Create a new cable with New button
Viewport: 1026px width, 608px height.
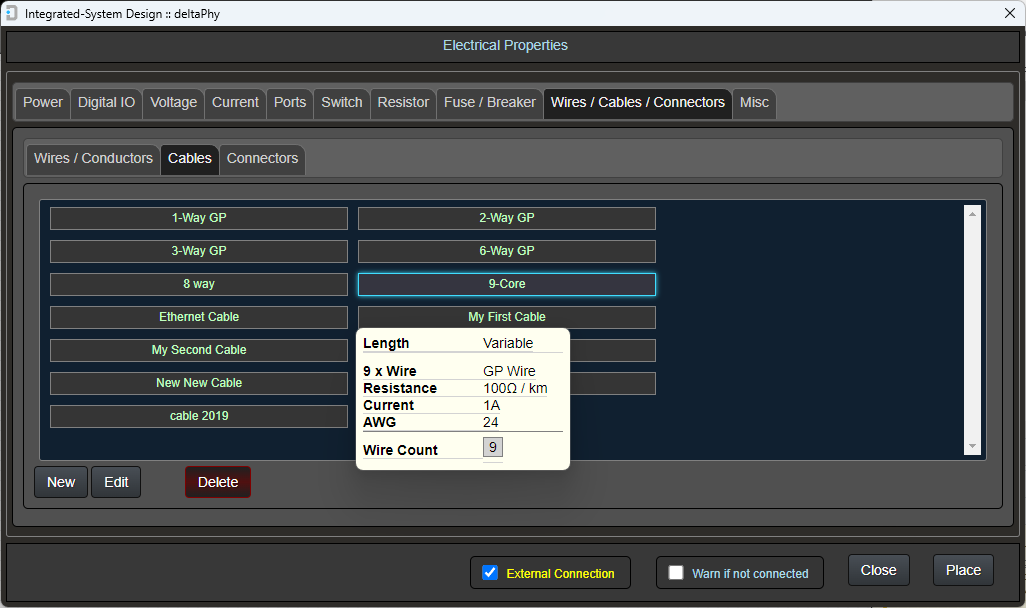point(61,482)
